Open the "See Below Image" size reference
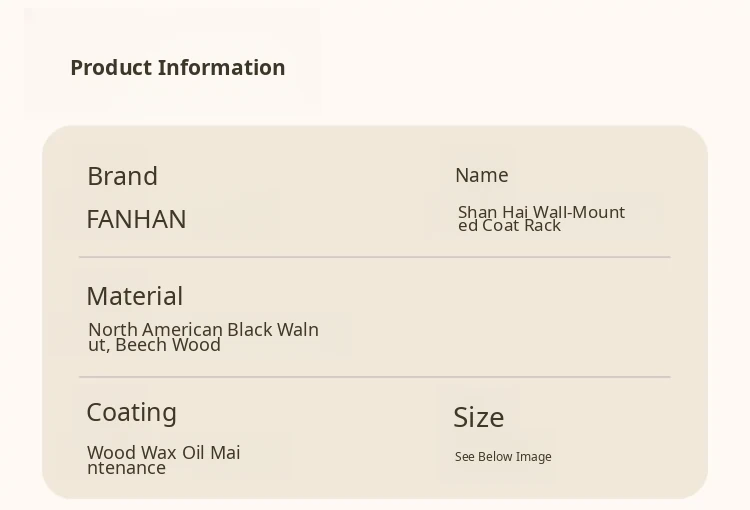750x510 pixels. (503, 457)
